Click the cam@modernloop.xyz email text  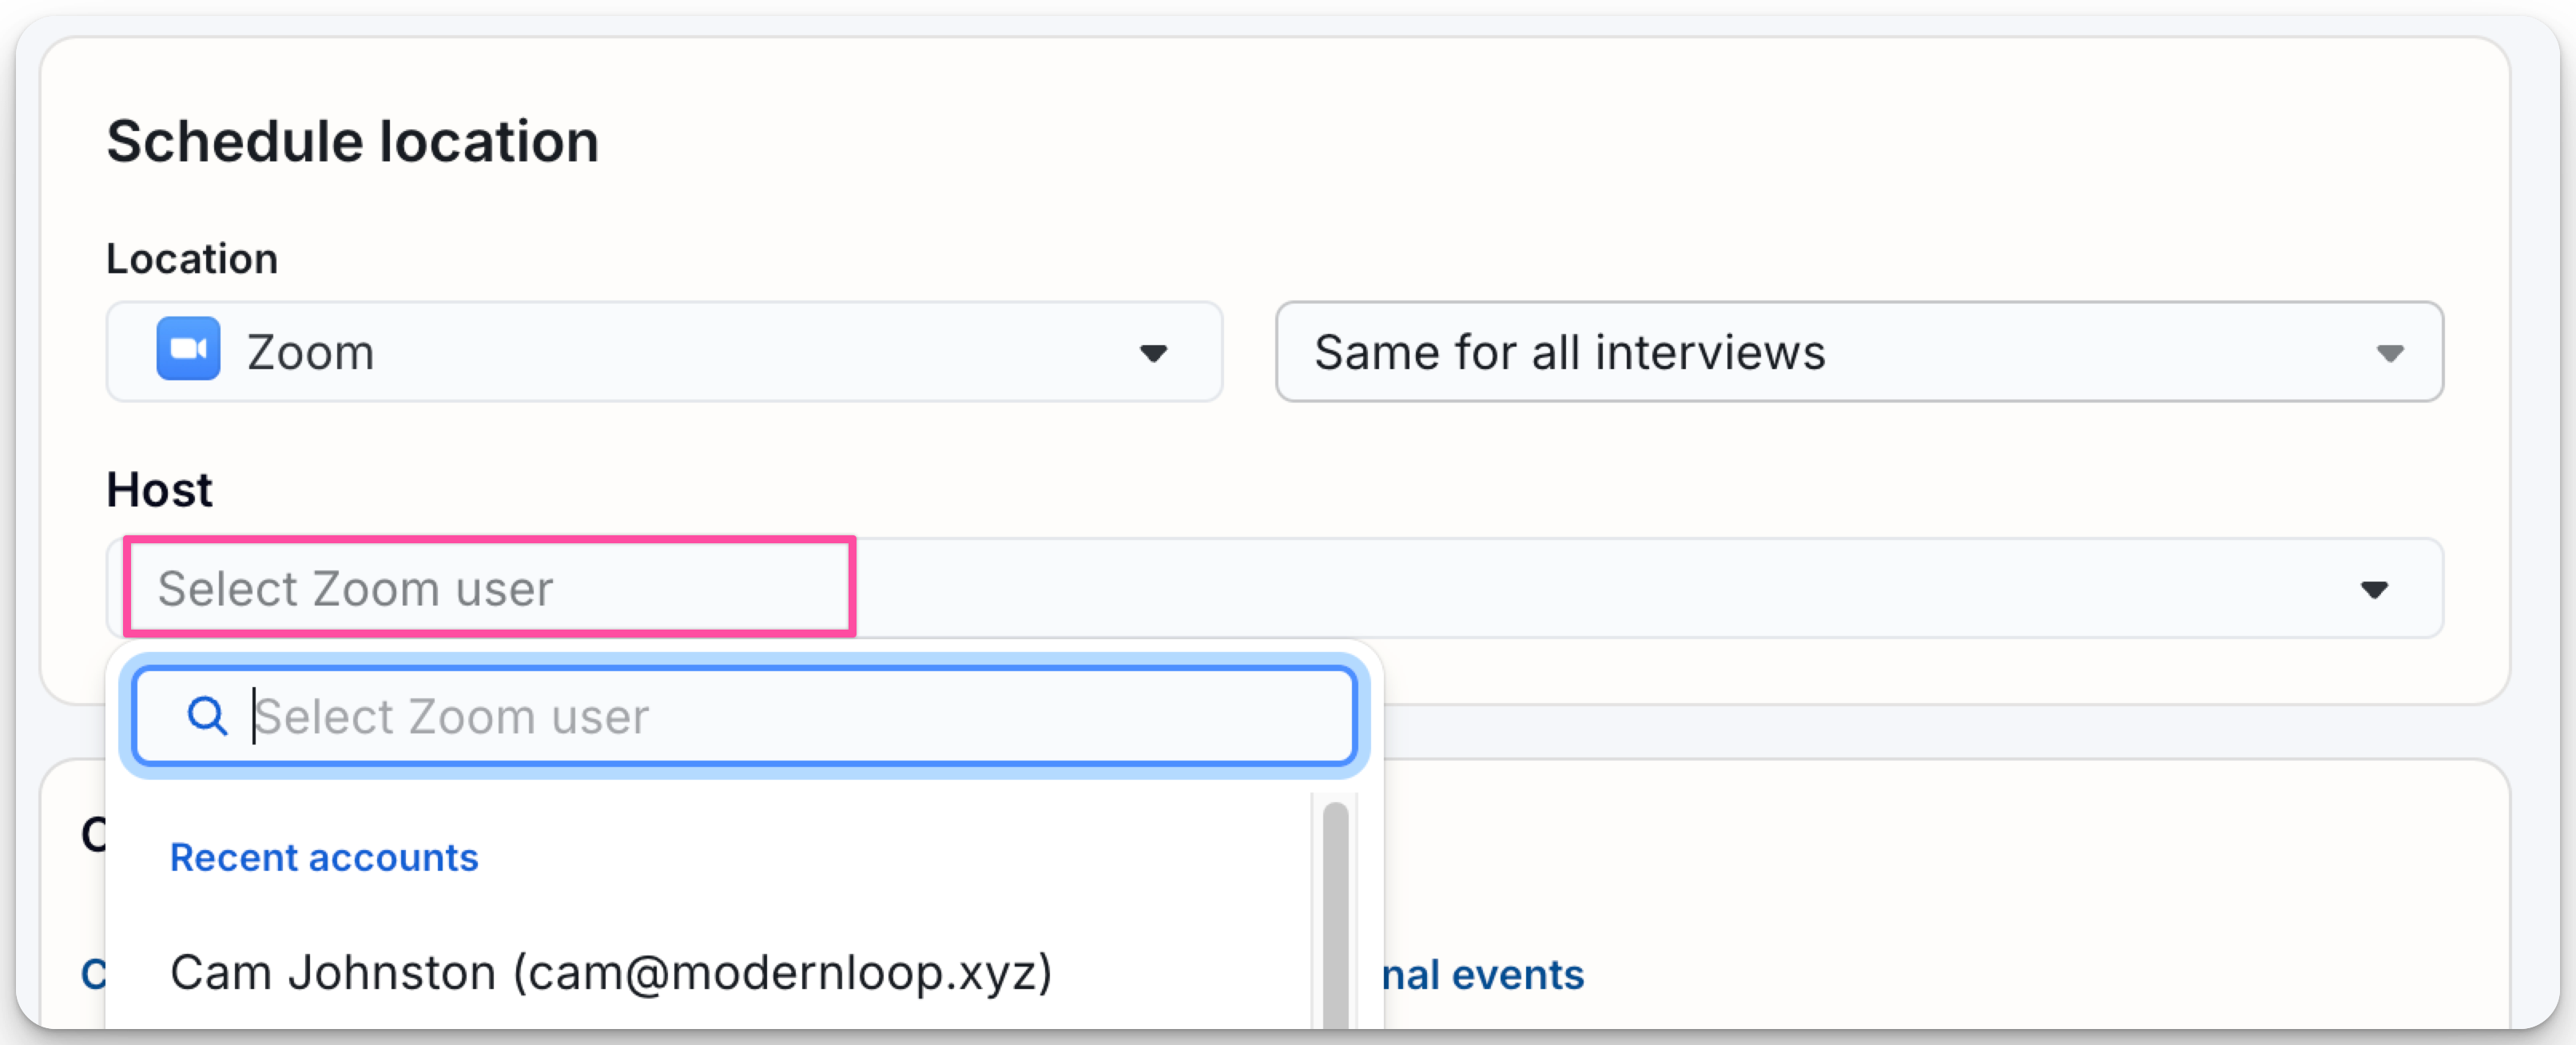point(783,973)
